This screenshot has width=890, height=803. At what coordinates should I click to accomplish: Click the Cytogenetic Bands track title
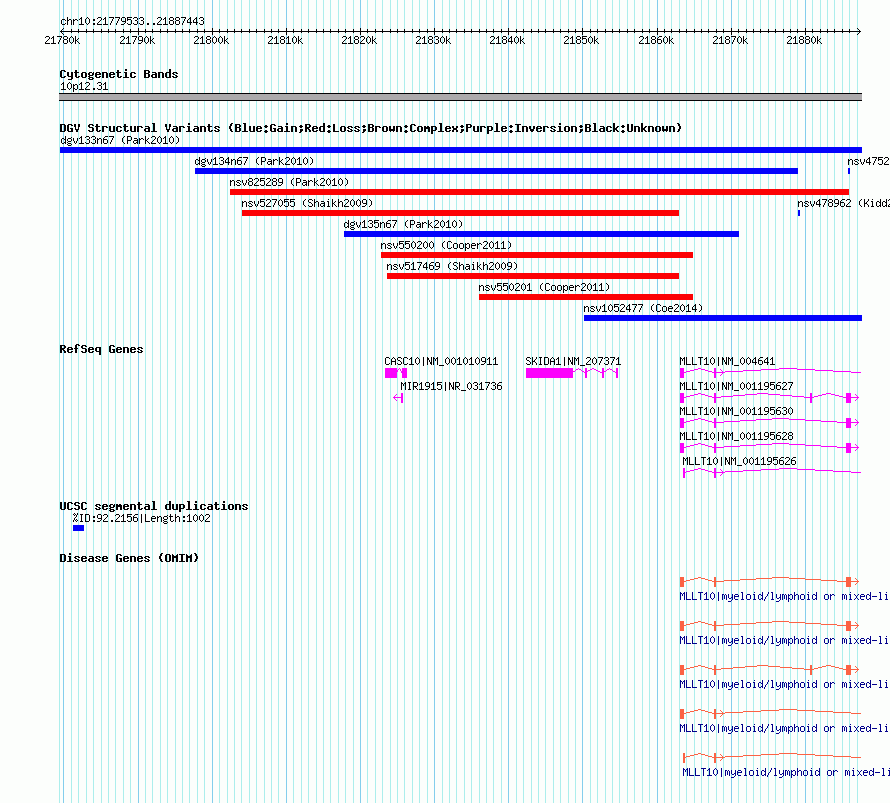tap(119, 74)
